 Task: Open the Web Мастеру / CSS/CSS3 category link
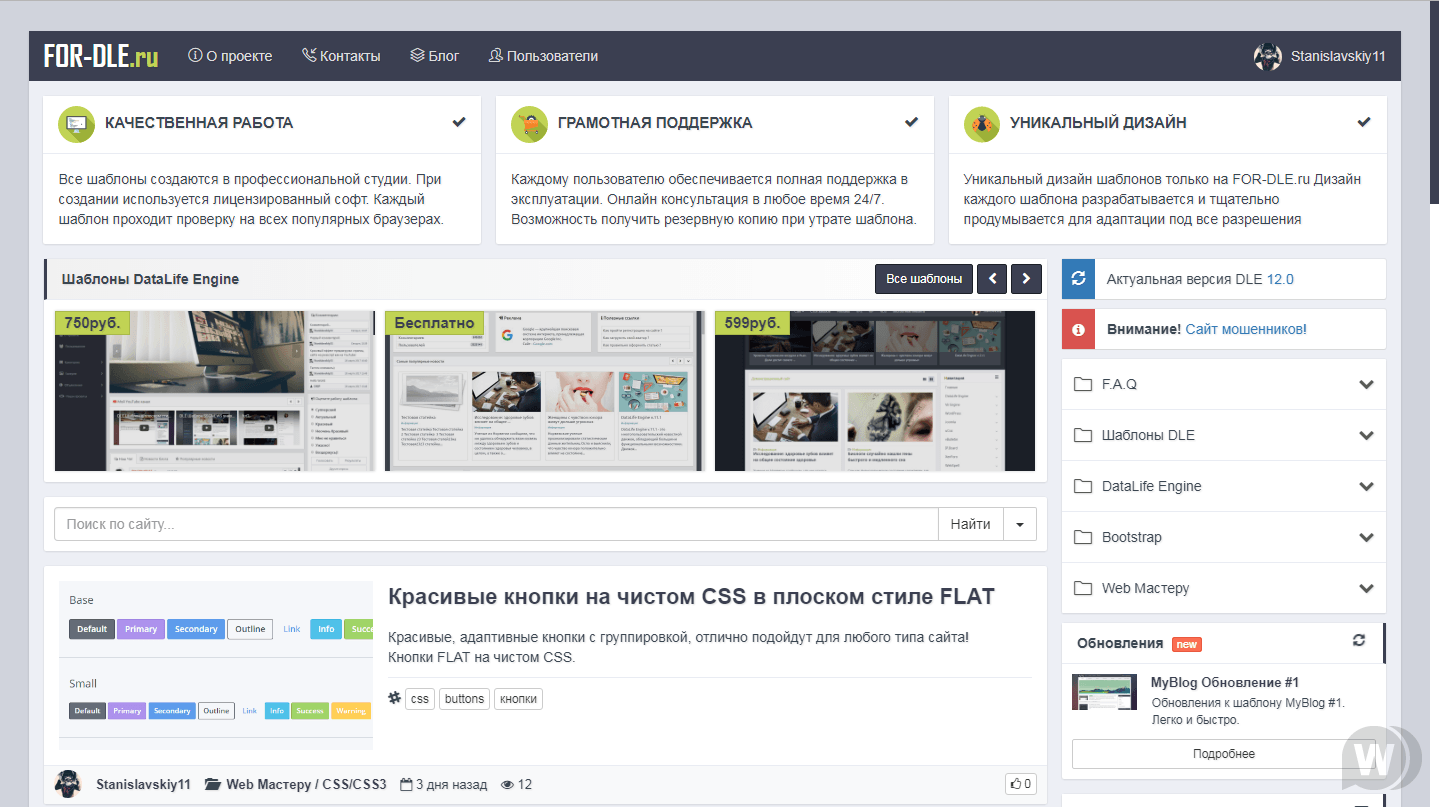[306, 785]
